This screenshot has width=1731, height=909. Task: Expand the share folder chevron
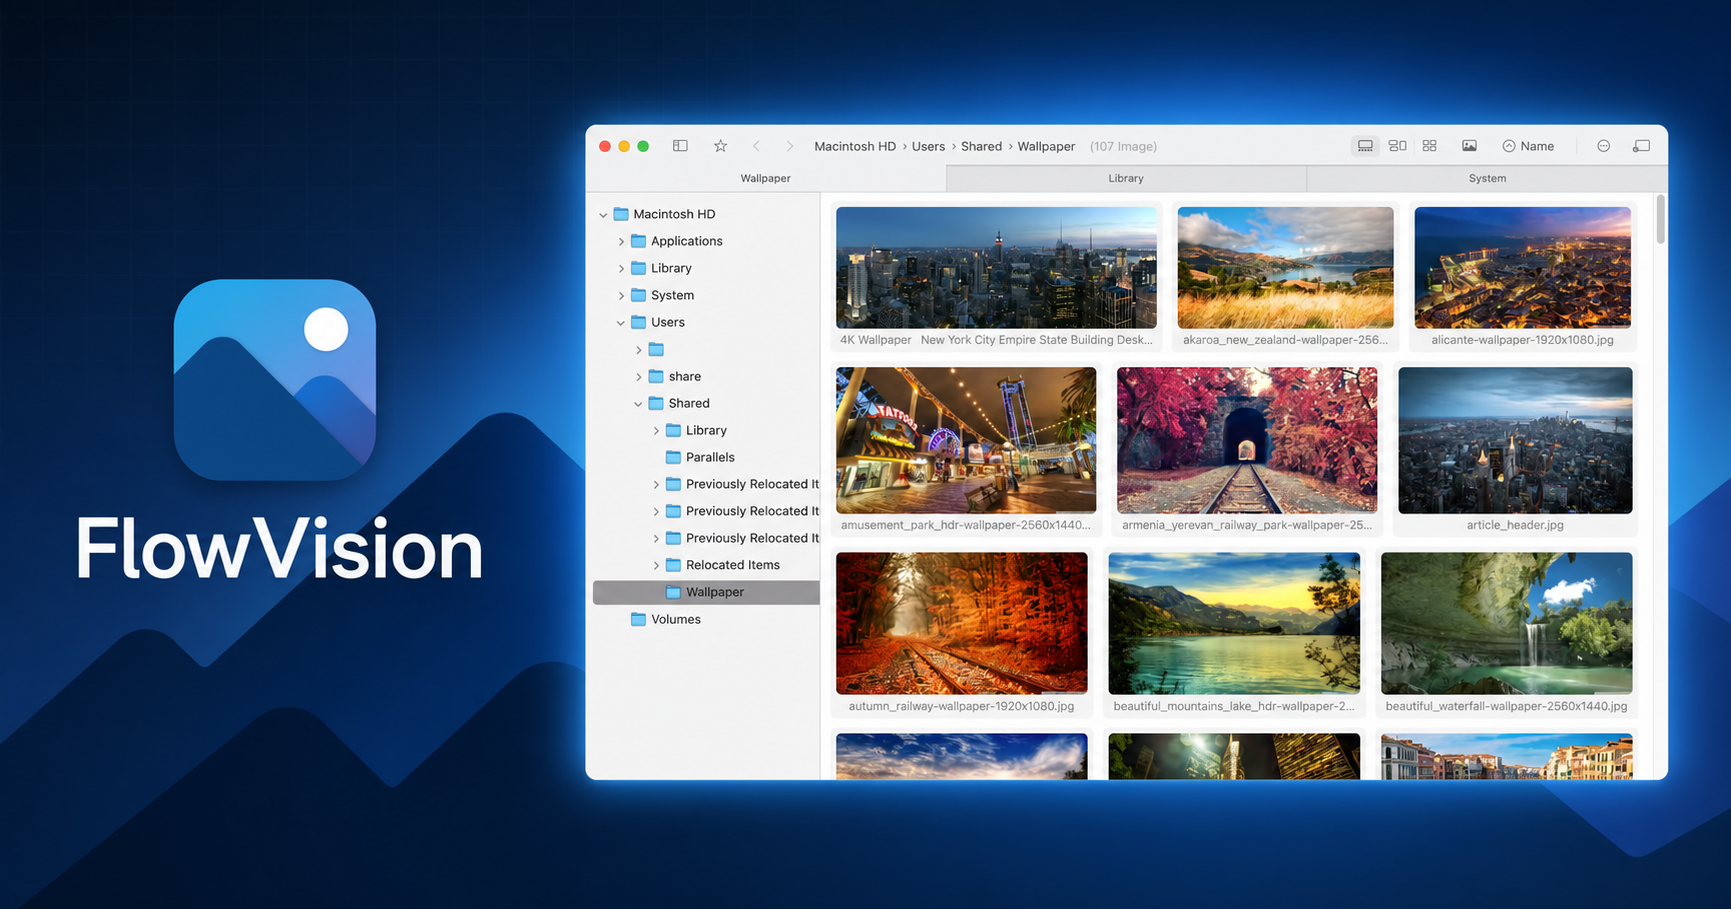coord(639,376)
